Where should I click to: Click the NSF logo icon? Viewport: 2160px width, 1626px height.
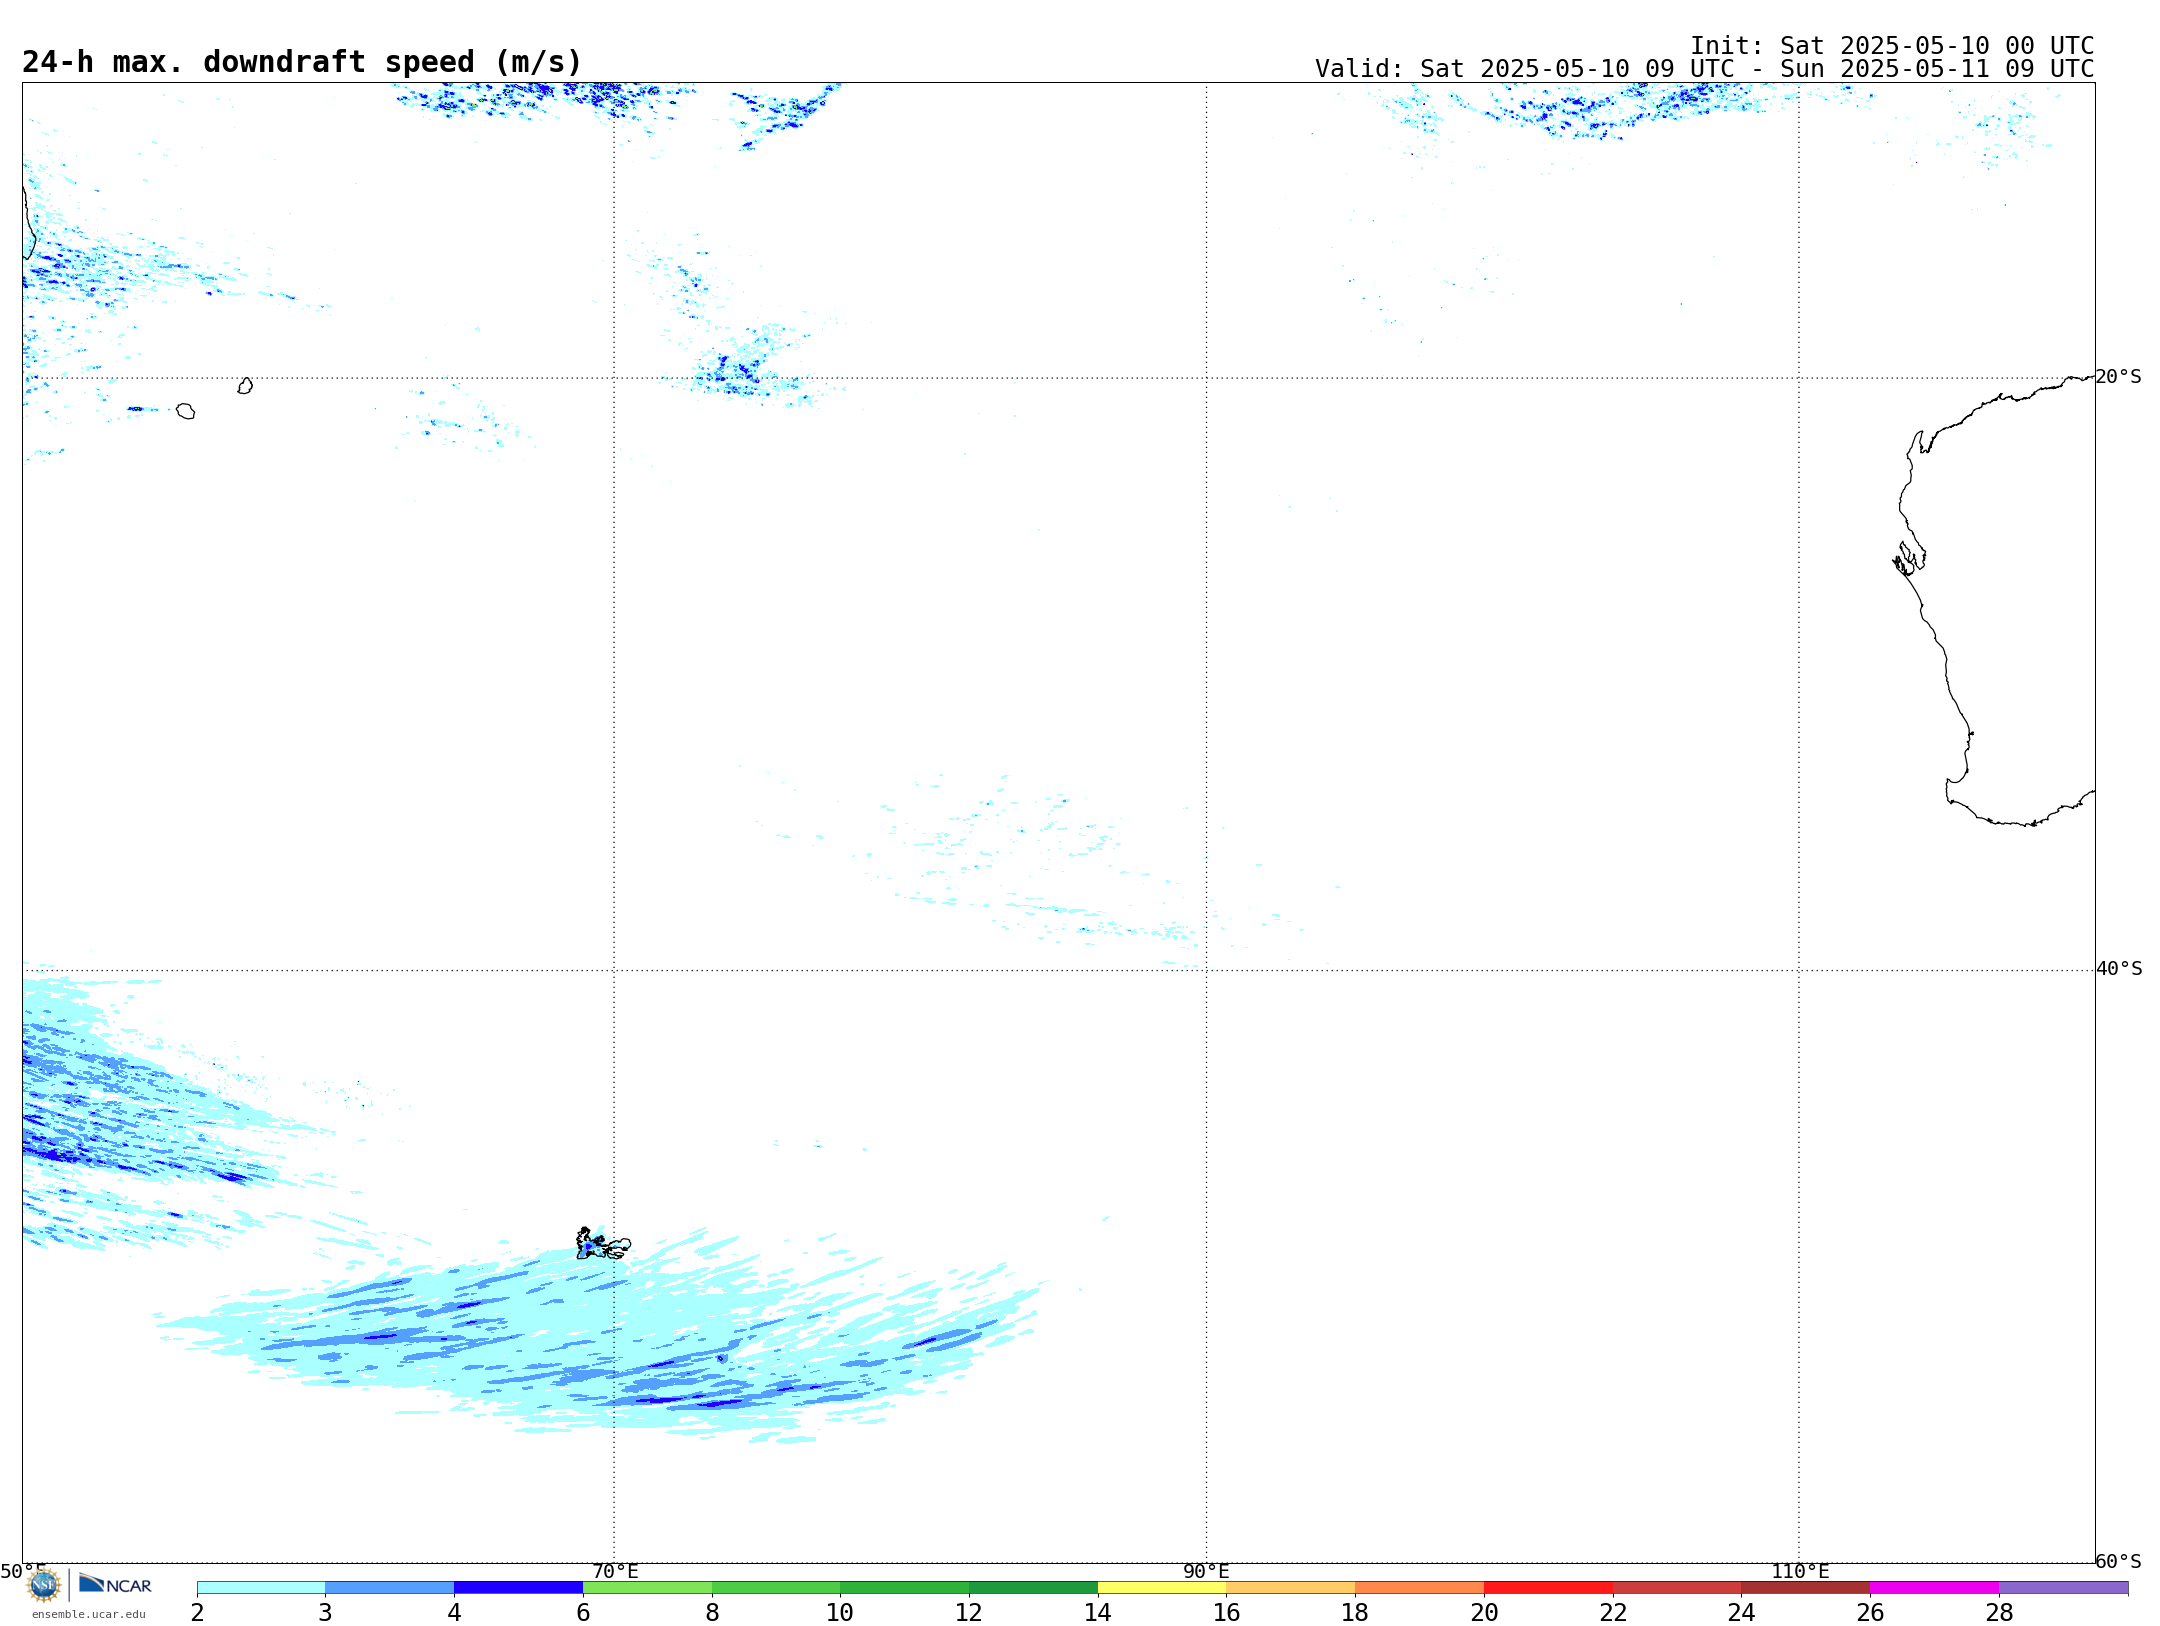[44, 1585]
